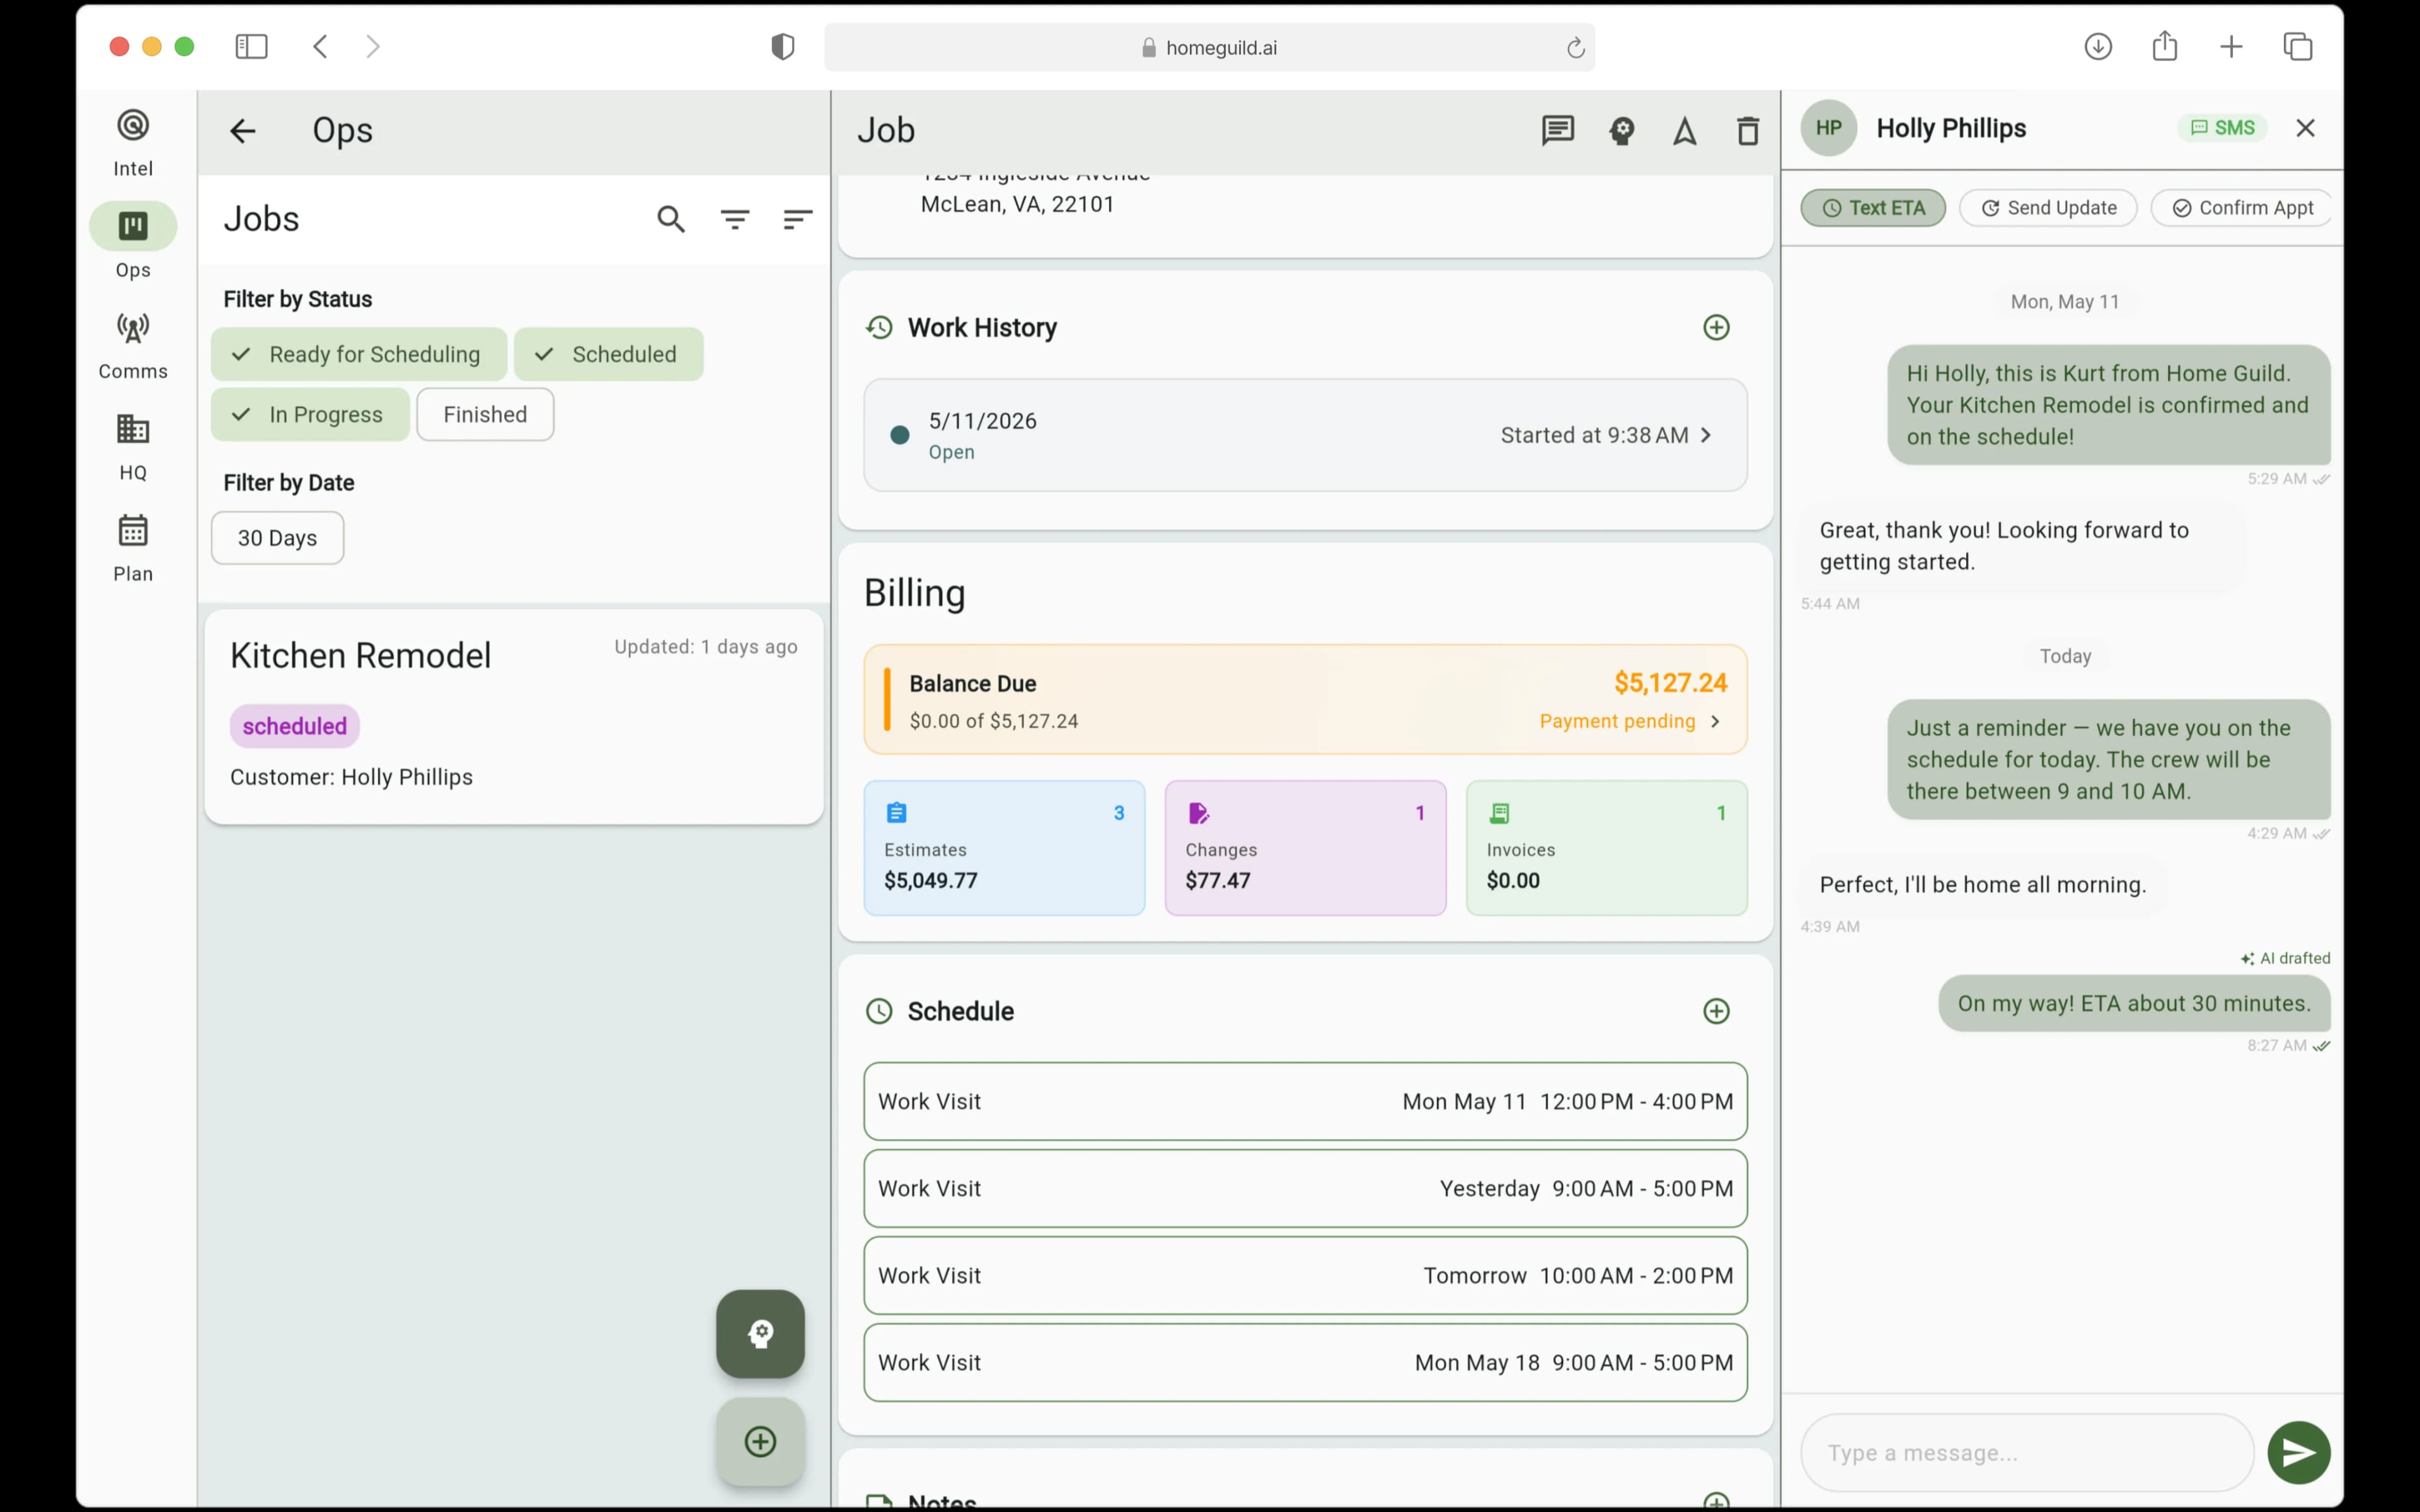Screen dimensions: 2420x1512
Task: Open job messages chat icon
Action: pos(1558,131)
